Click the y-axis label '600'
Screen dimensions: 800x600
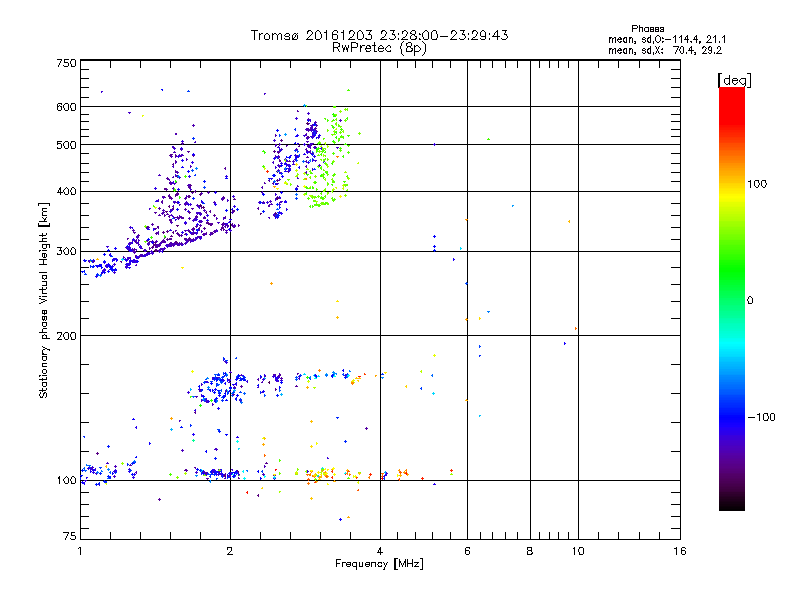point(66,107)
